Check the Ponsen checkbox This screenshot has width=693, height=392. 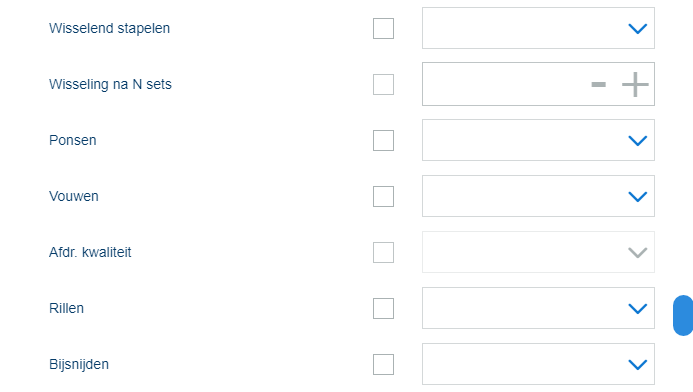(x=383, y=141)
